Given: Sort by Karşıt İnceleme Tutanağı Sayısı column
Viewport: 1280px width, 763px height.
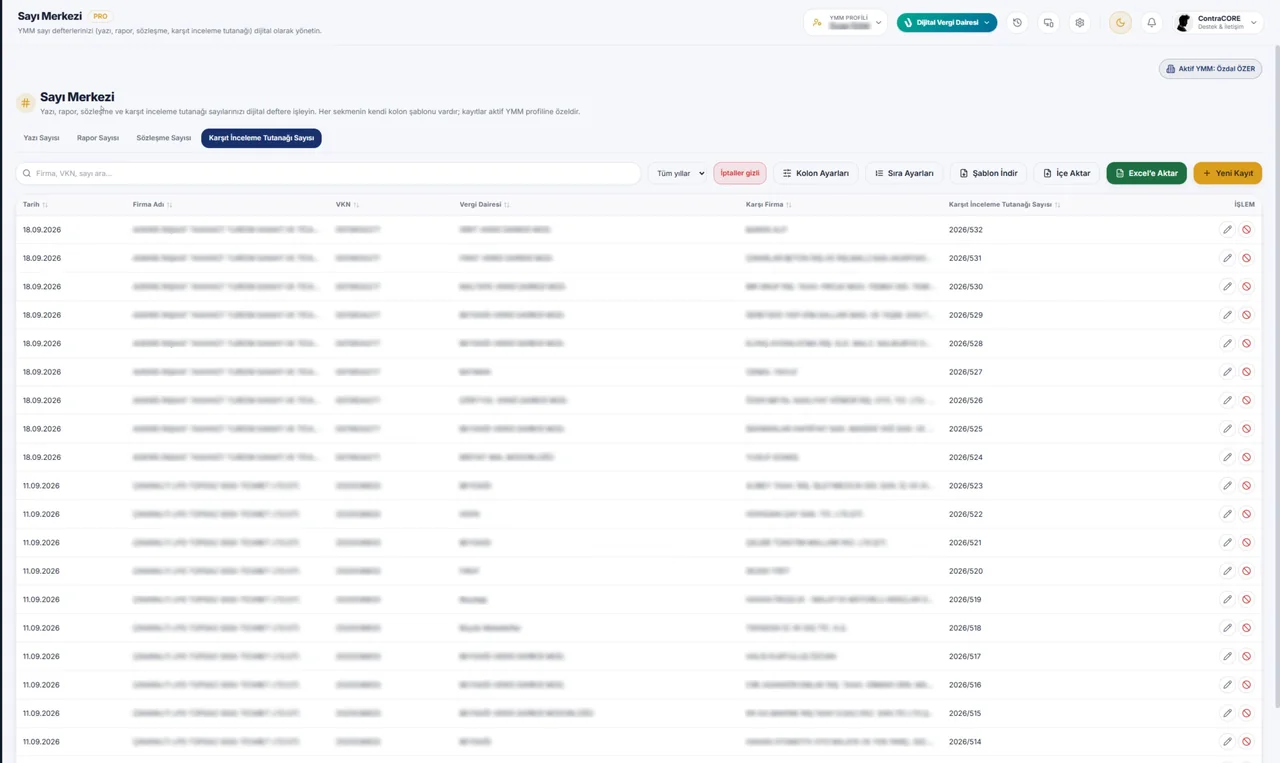Looking at the screenshot, I should 1004,204.
